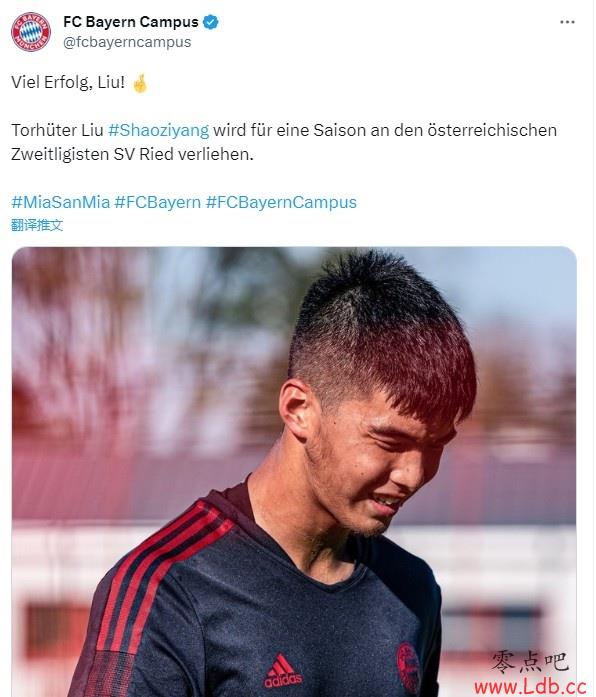Open the attached goalkeeper photo
The image size is (596, 697).
click(x=294, y=472)
